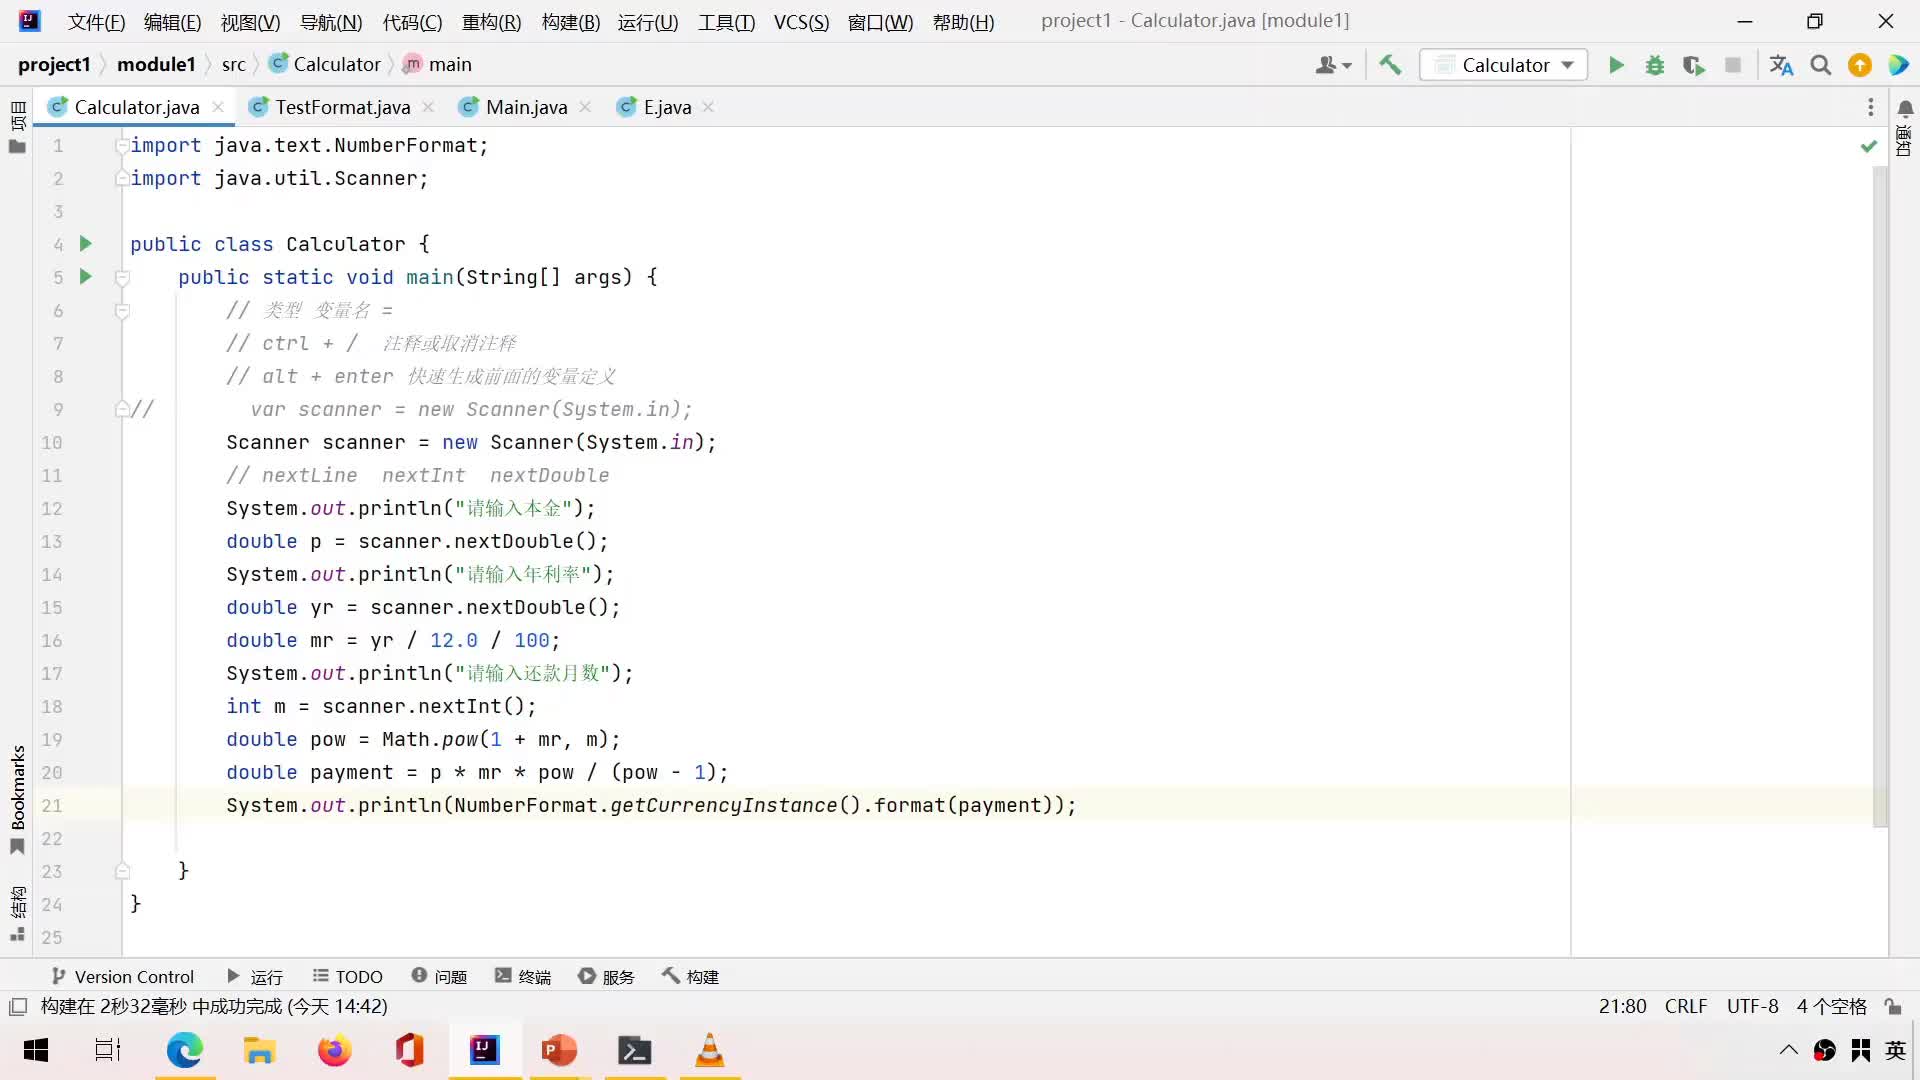1920x1080 pixels.
Task: Run with coverage shield icon
Action: (x=1693, y=65)
